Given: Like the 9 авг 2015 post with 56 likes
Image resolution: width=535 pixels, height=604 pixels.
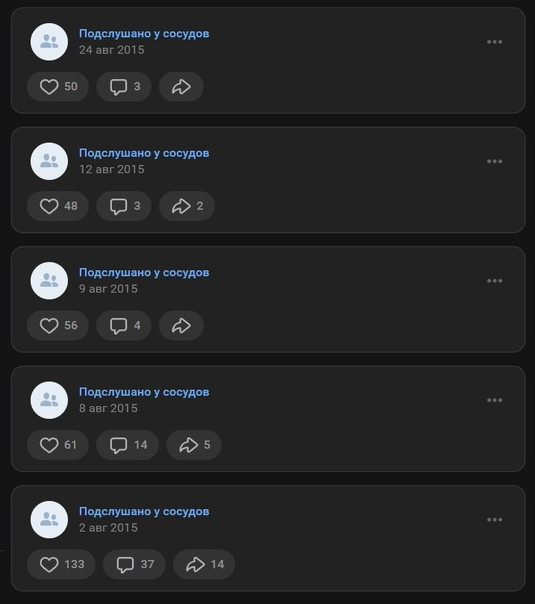Looking at the screenshot, I should click(58, 325).
